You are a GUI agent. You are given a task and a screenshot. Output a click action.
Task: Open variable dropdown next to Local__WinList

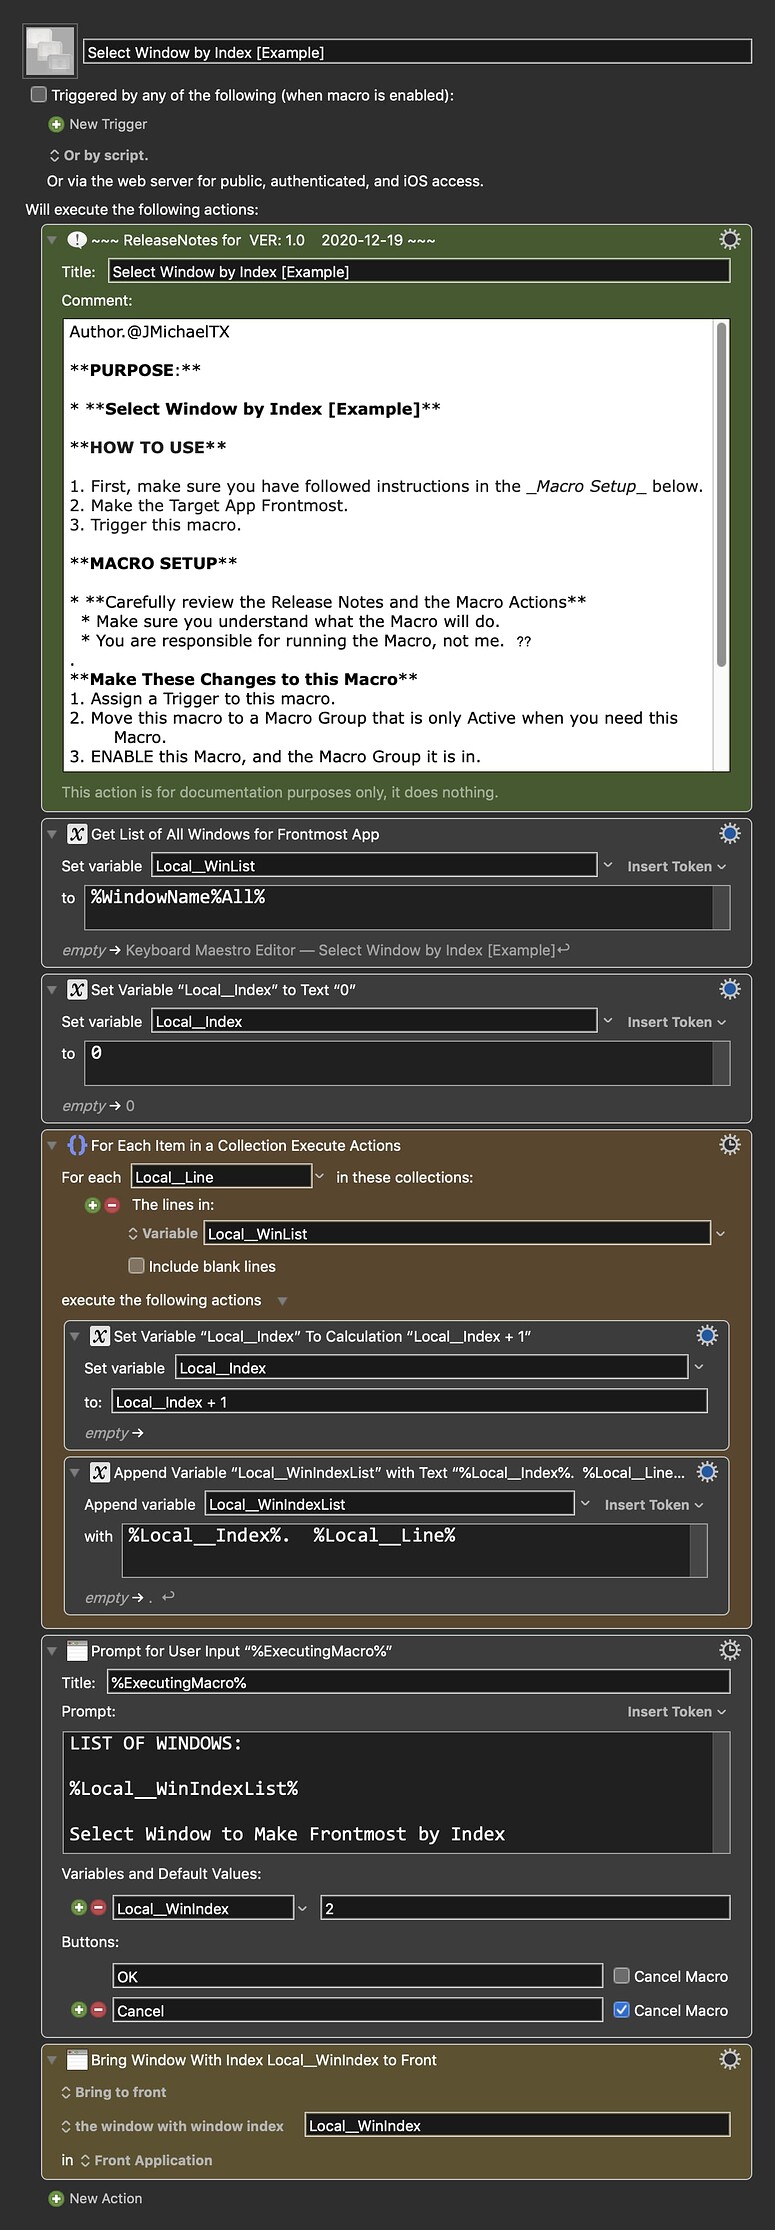(608, 865)
